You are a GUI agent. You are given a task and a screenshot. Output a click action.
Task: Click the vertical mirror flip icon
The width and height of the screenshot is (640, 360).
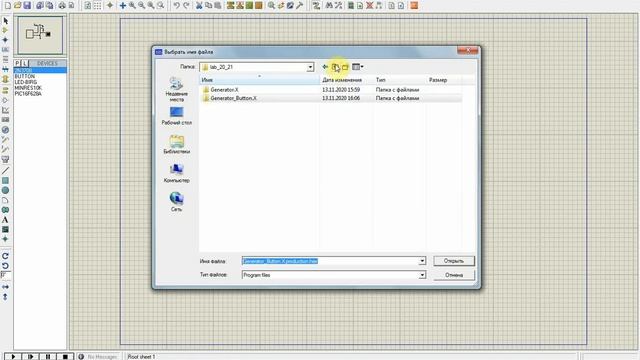[x=5, y=297]
